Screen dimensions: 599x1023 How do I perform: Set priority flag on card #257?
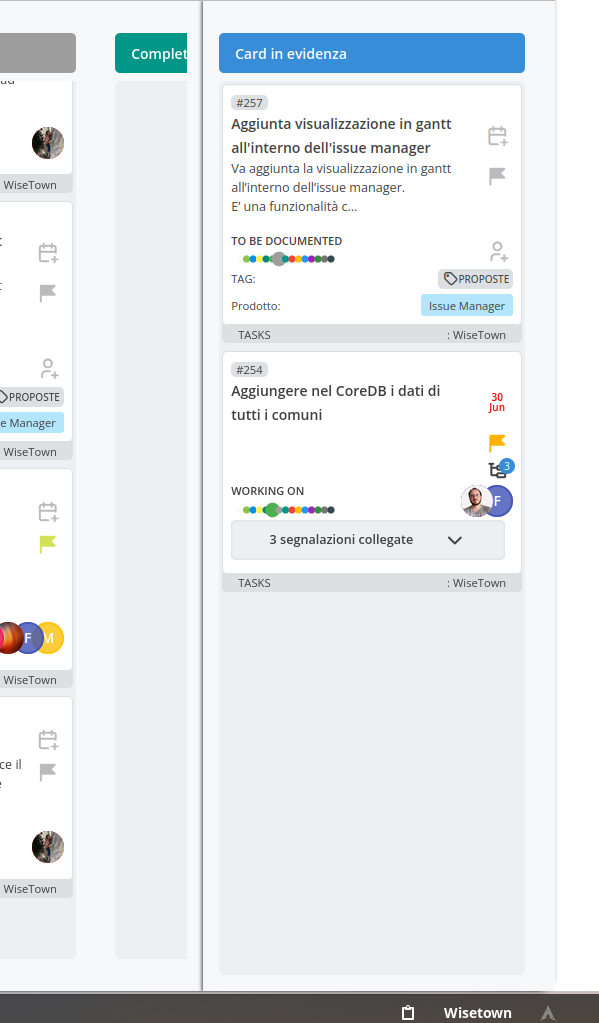click(497, 176)
